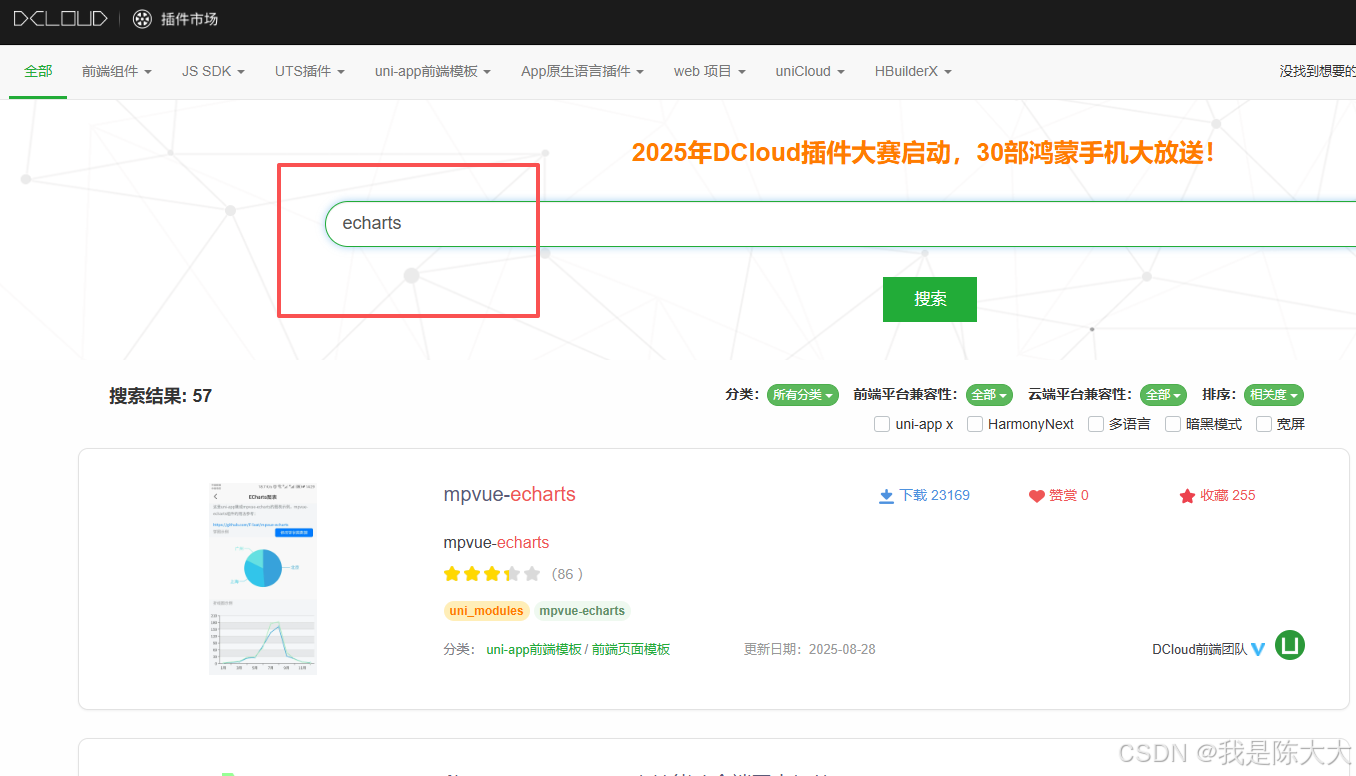Tick the 暗黑模式 checkbox

click(1173, 424)
